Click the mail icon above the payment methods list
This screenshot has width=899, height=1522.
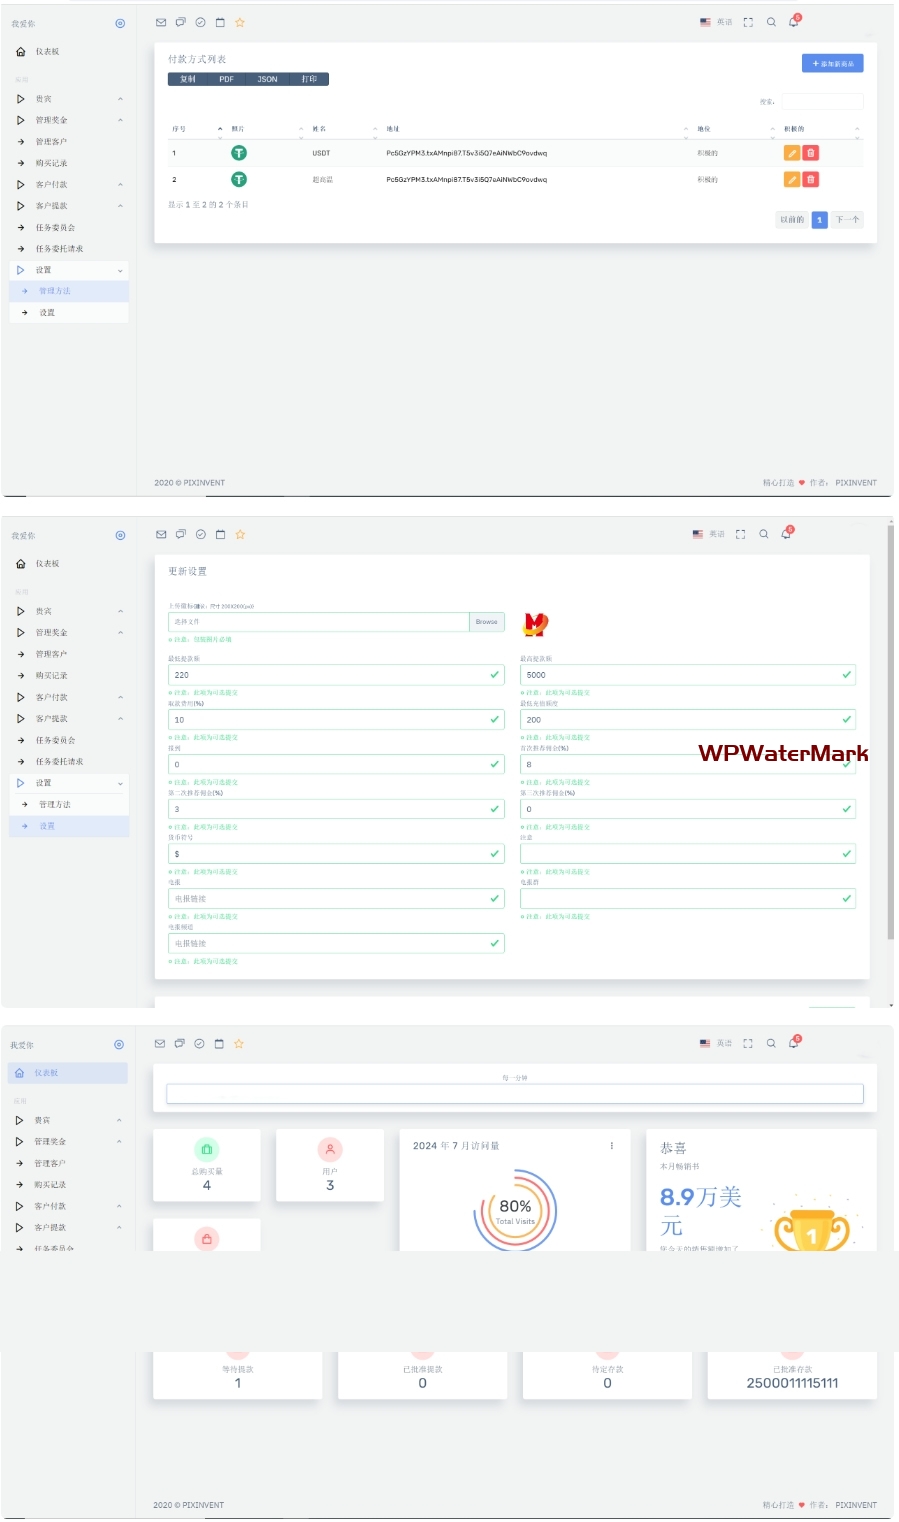point(161,22)
